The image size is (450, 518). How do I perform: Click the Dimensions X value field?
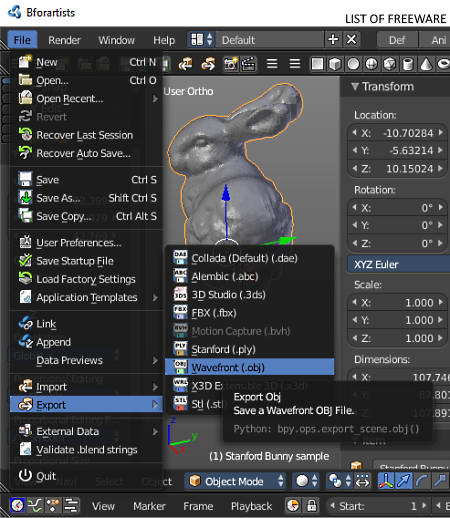(399, 377)
